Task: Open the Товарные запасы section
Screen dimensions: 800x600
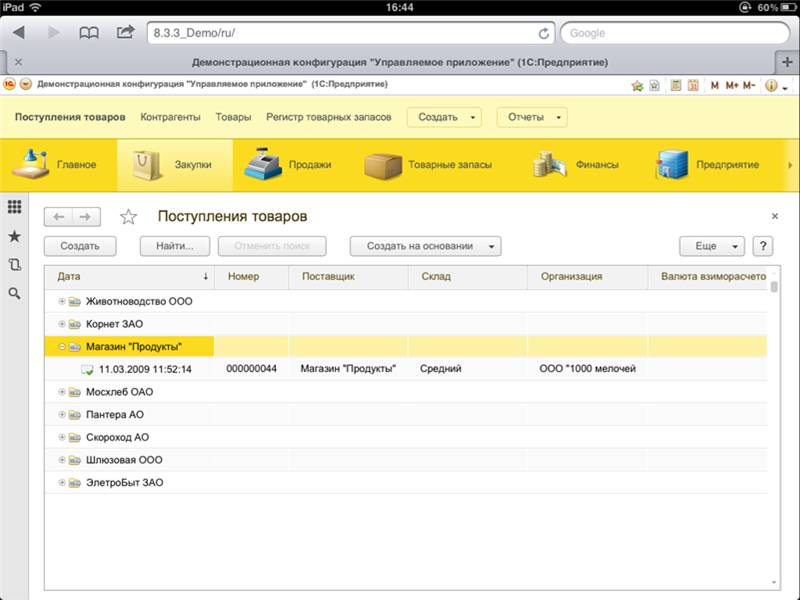Action: (429, 165)
